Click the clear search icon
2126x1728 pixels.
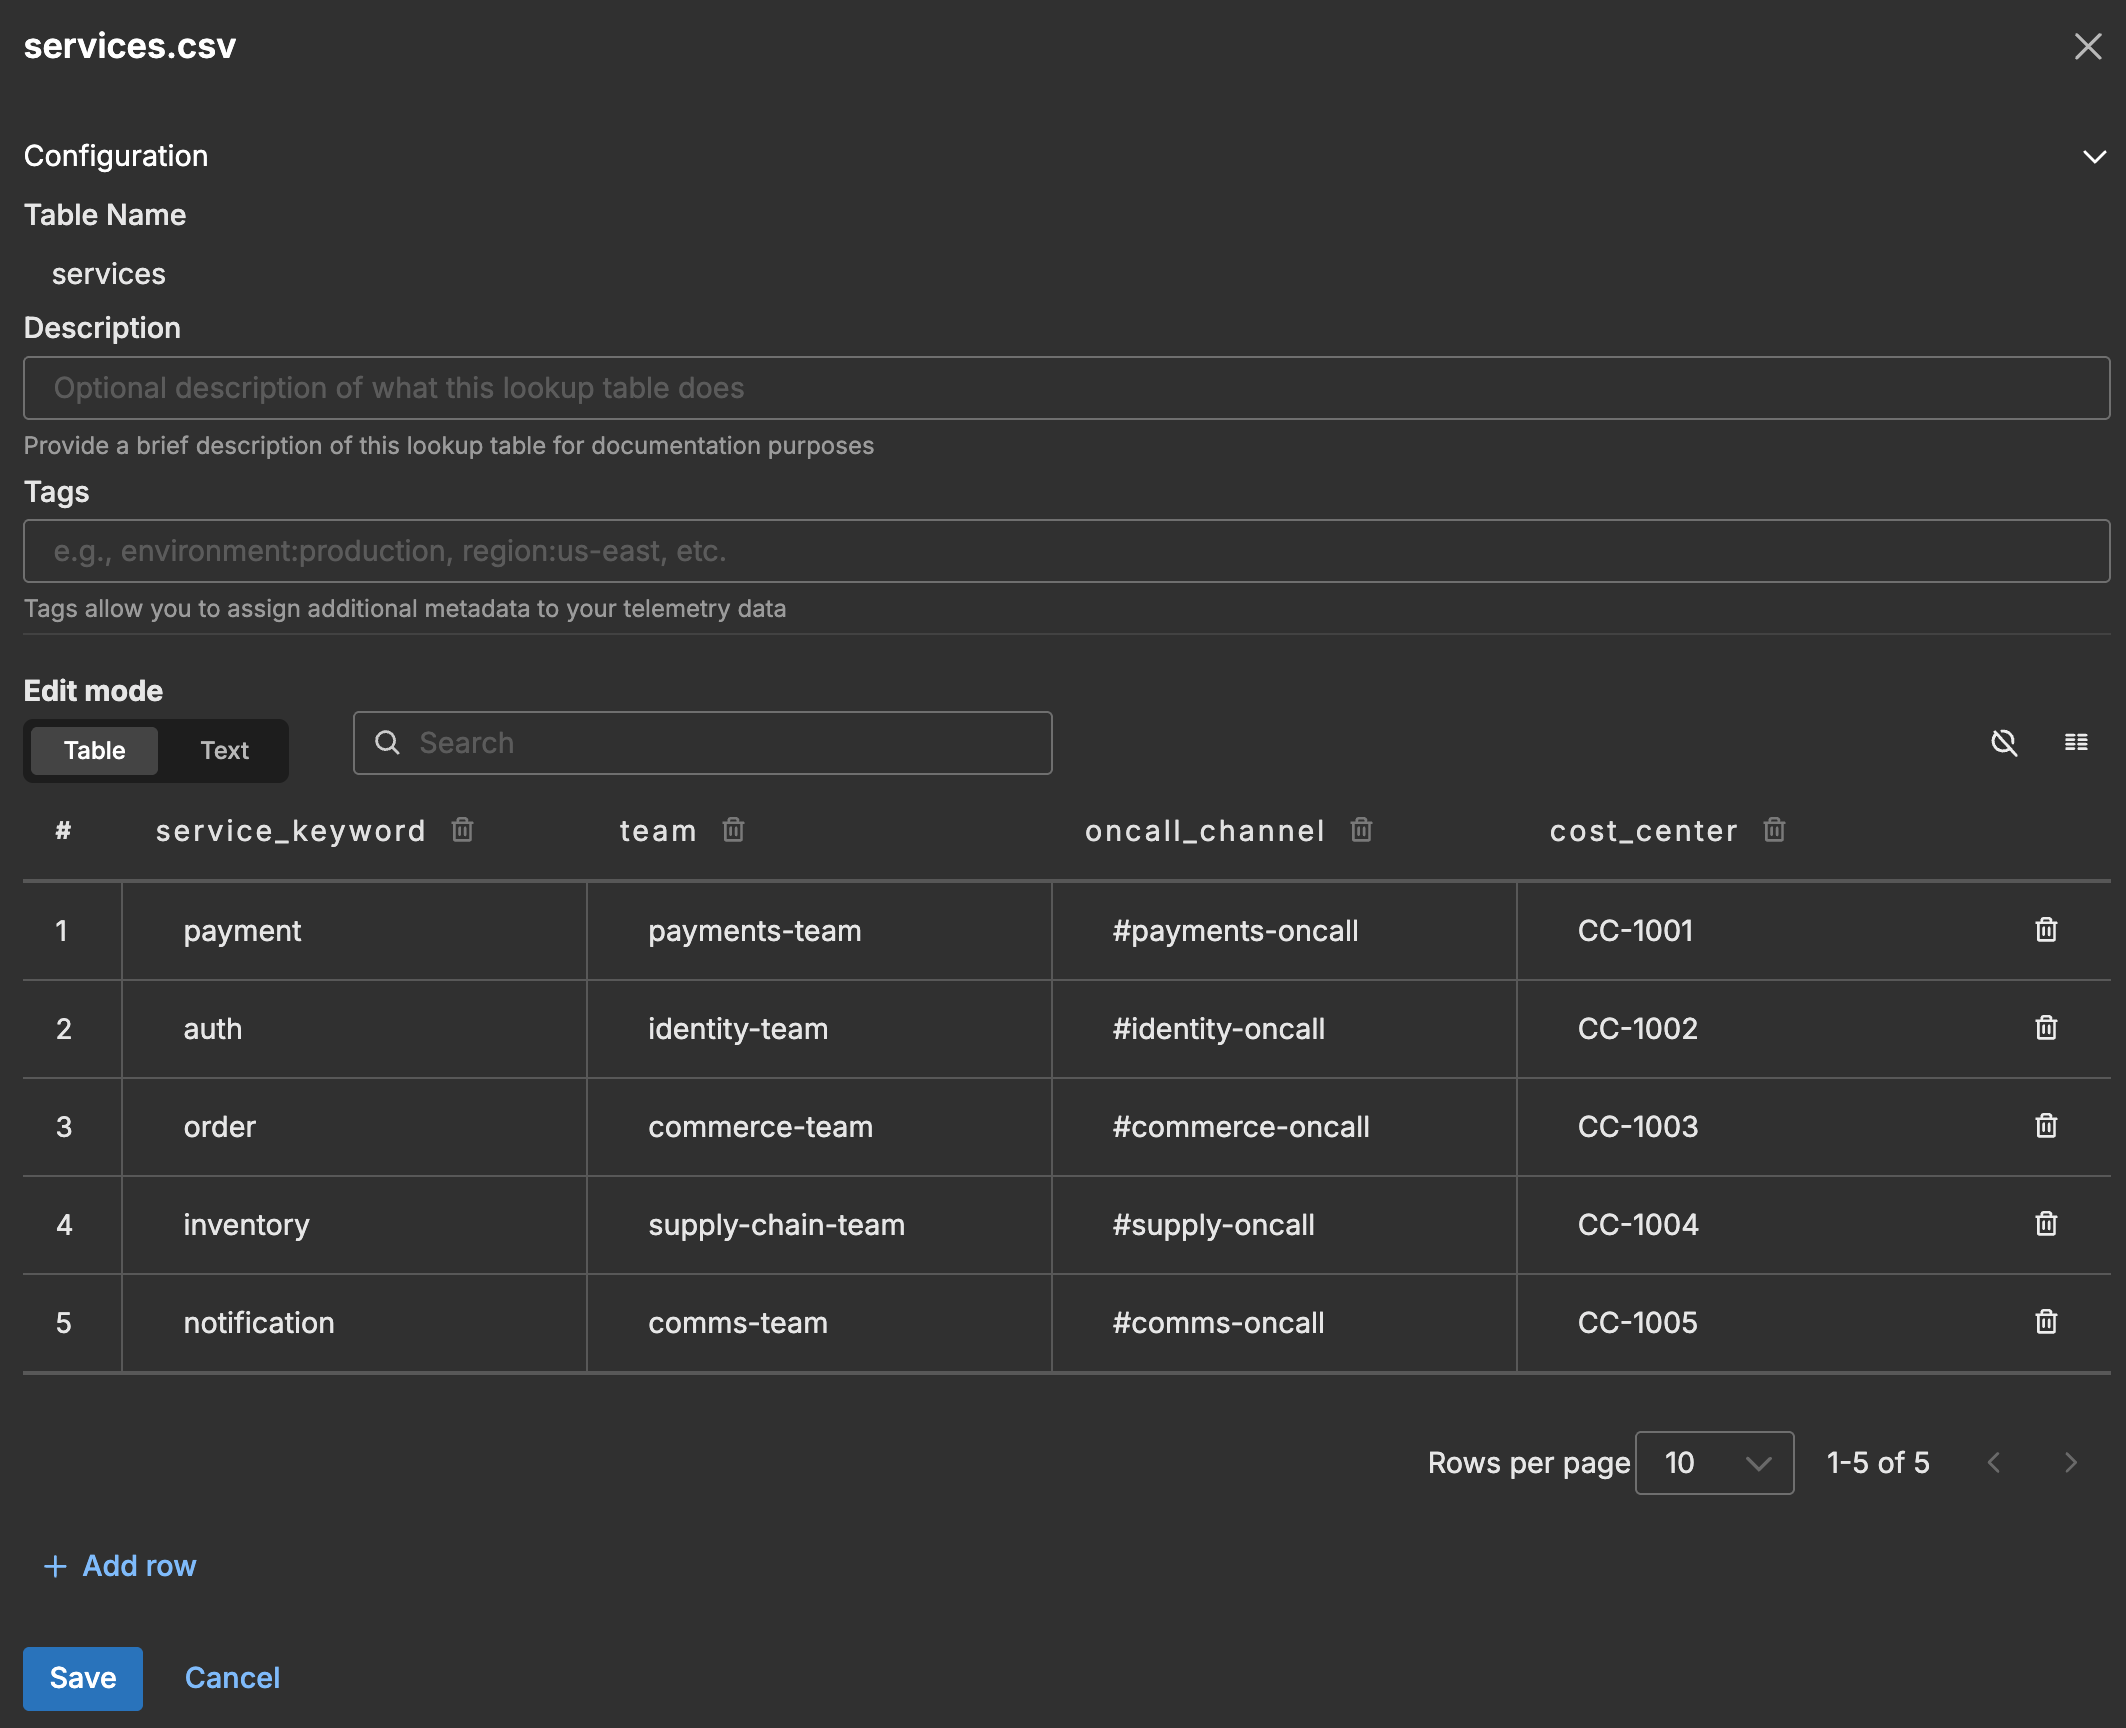[2004, 743]
